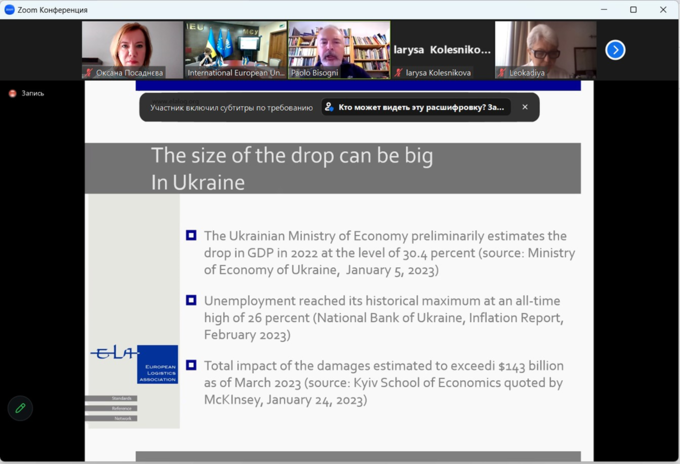Image resolution: width=680 pixels, height=464 pixels.
Task: Click the 'Запись' recording label
Action: pyautogui.click(x=33, y=93)
